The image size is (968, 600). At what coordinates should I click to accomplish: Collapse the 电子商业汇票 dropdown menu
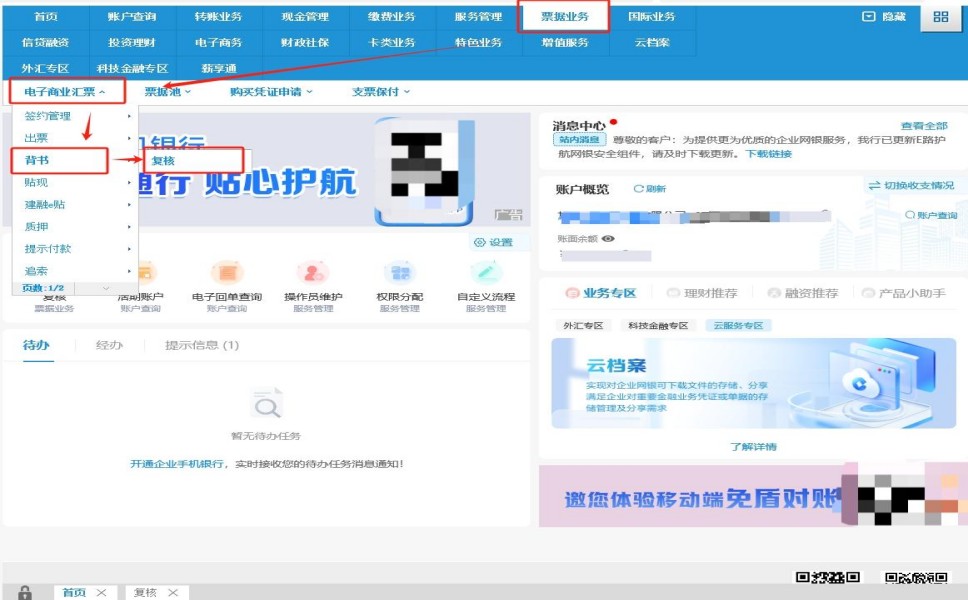point(66,92)
